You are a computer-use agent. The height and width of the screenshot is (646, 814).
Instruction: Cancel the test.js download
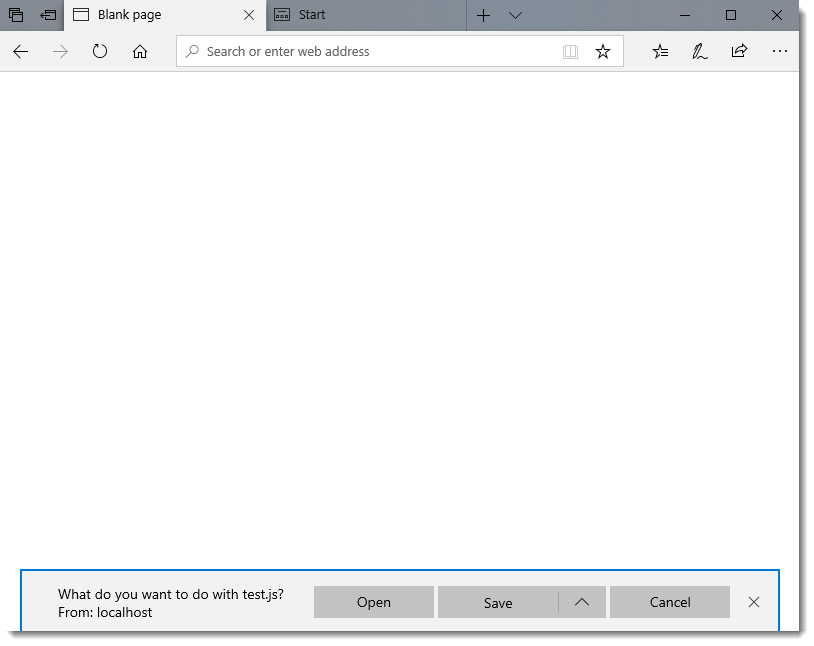pos(669,602)
